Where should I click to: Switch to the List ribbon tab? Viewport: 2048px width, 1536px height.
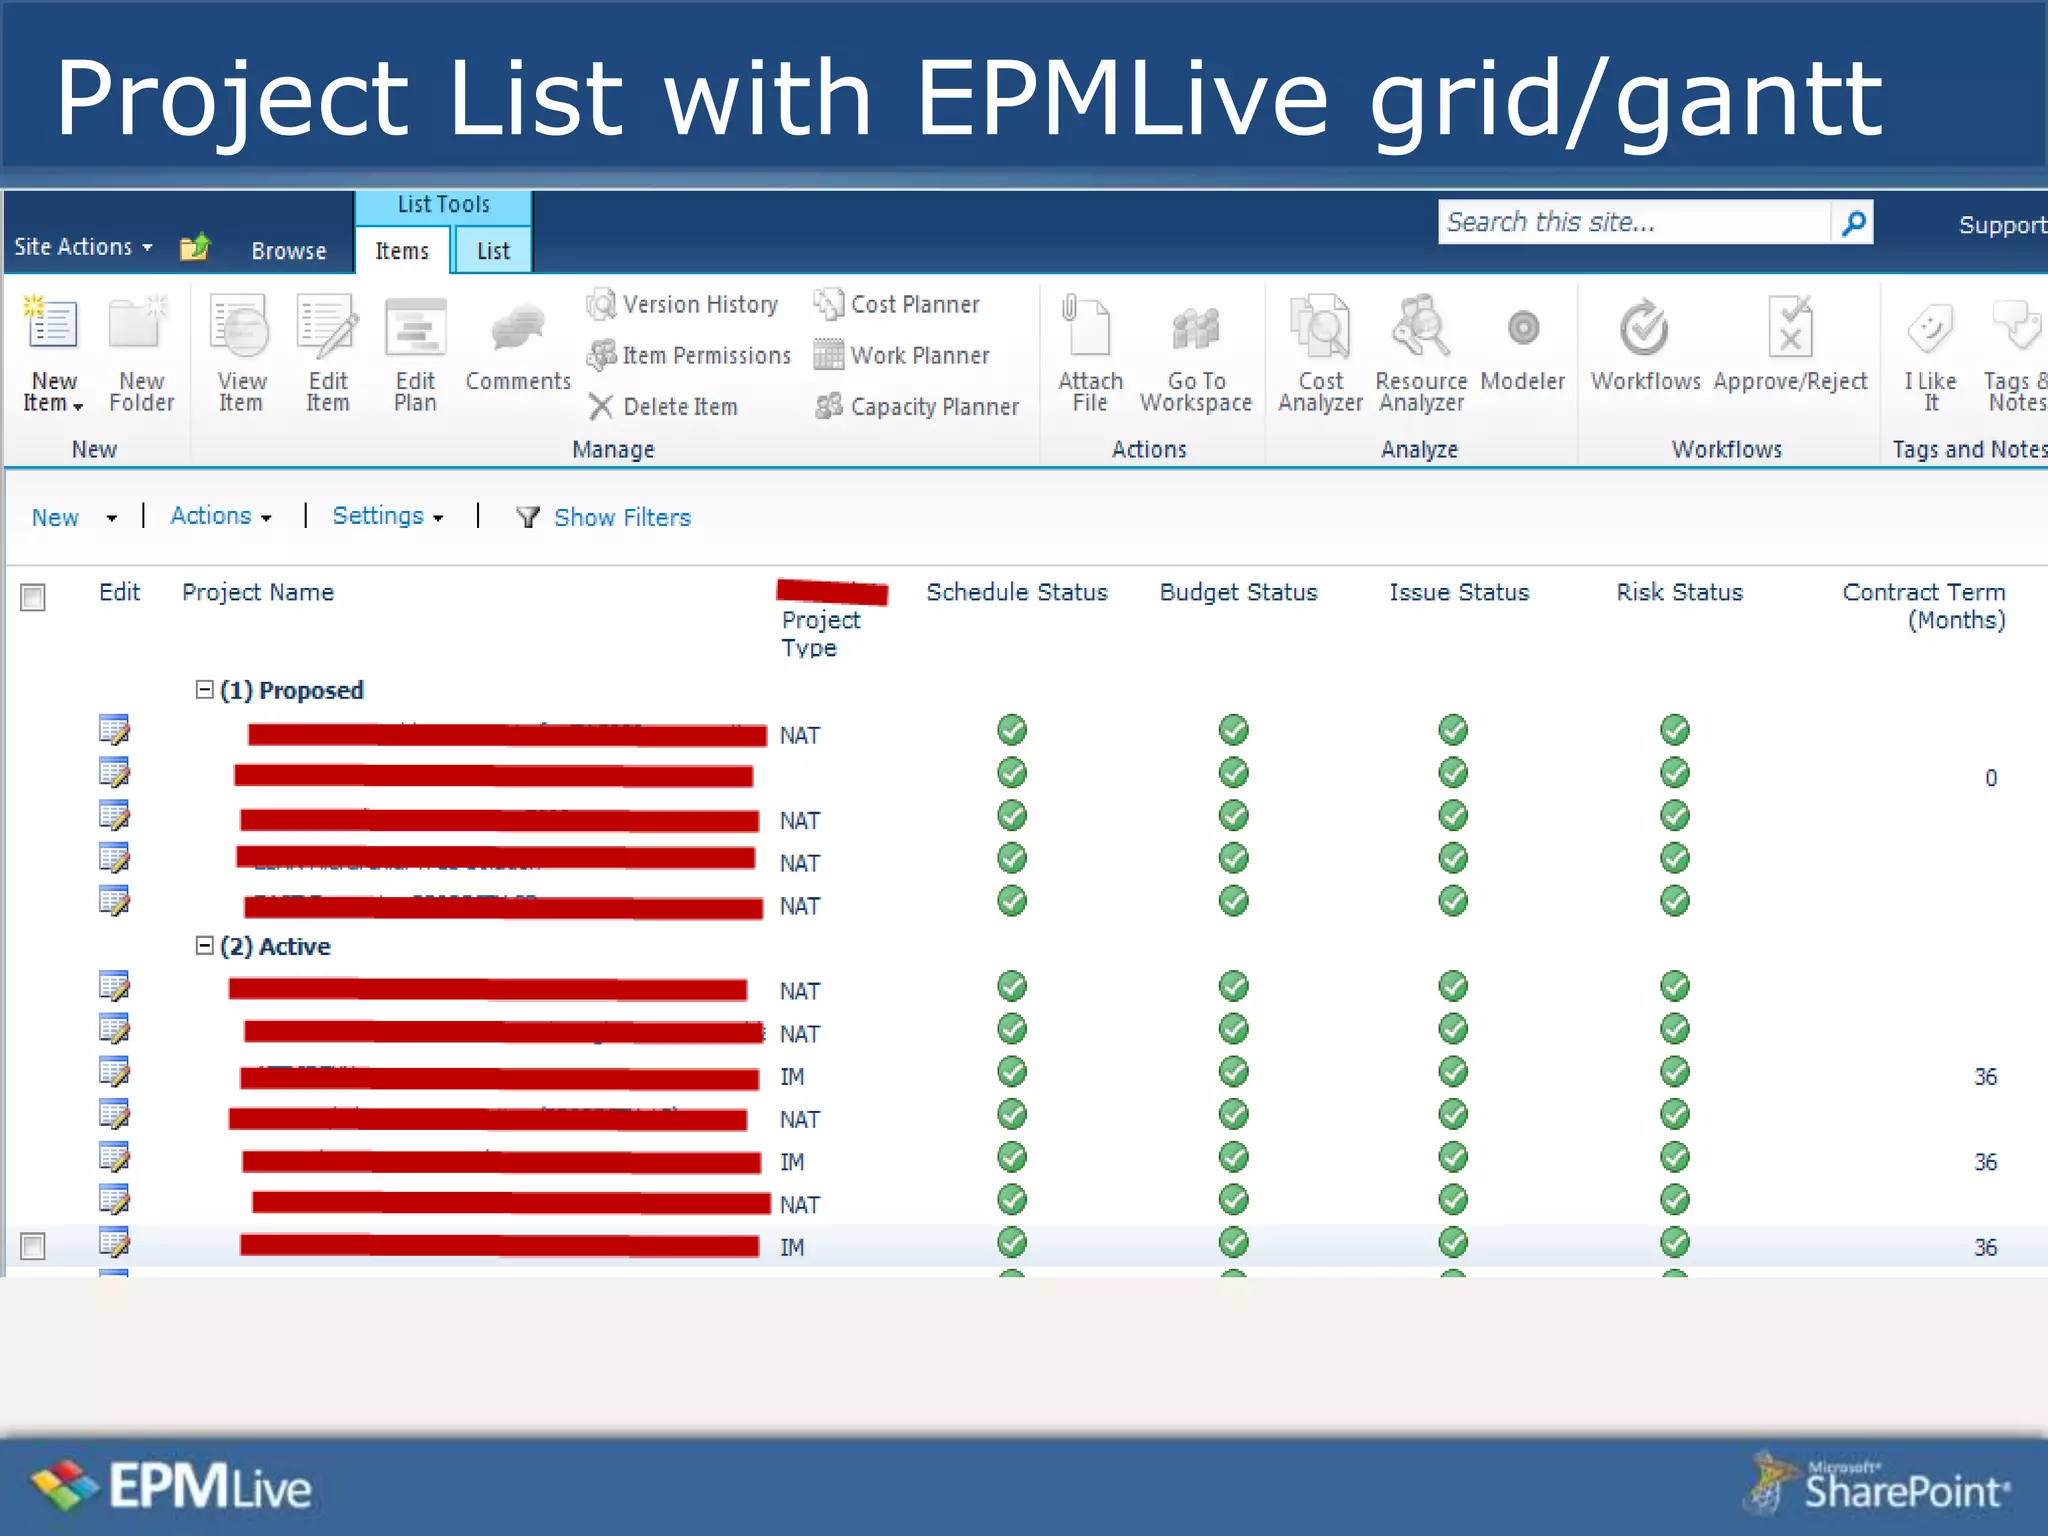point(493,250)
